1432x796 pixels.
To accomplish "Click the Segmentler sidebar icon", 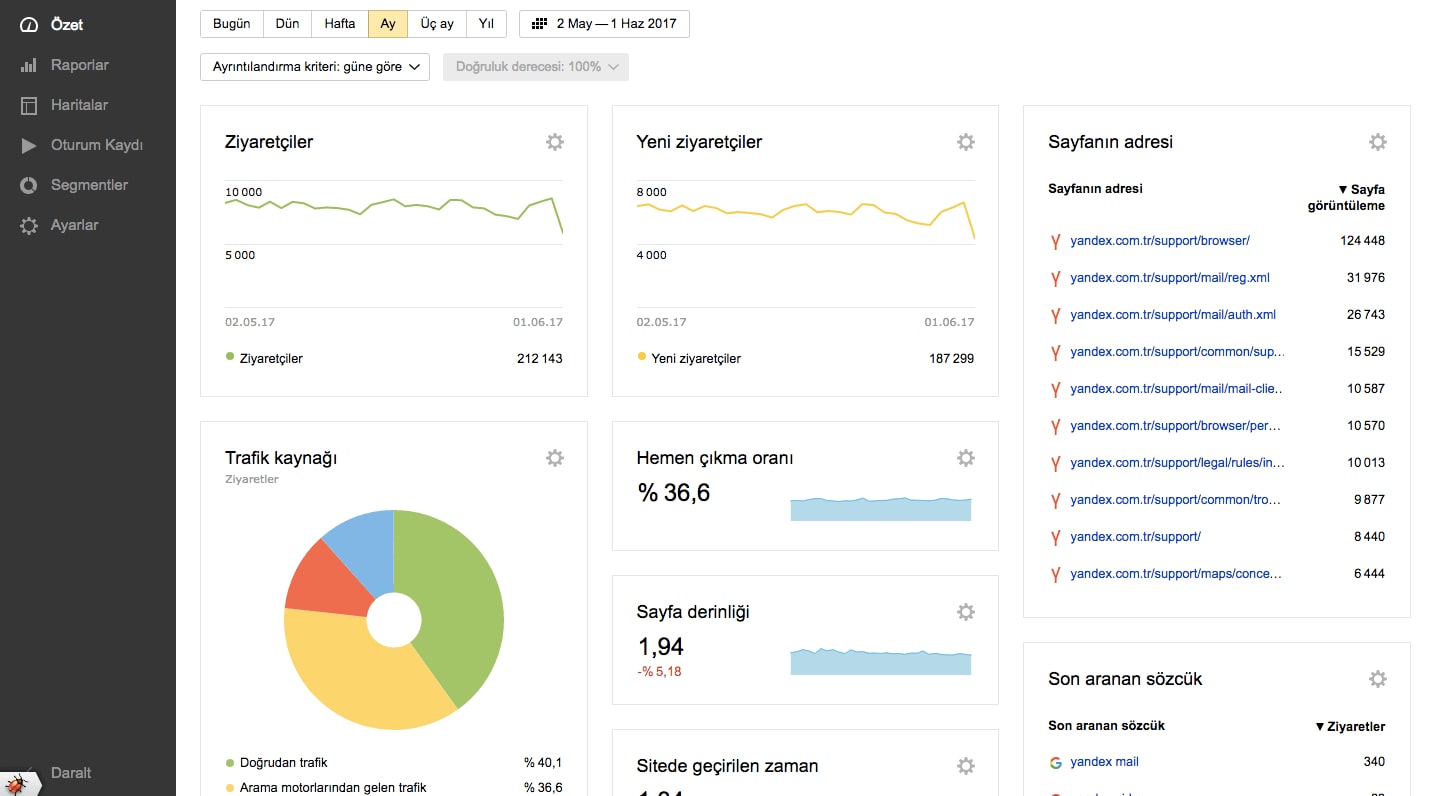I will 27,185.
